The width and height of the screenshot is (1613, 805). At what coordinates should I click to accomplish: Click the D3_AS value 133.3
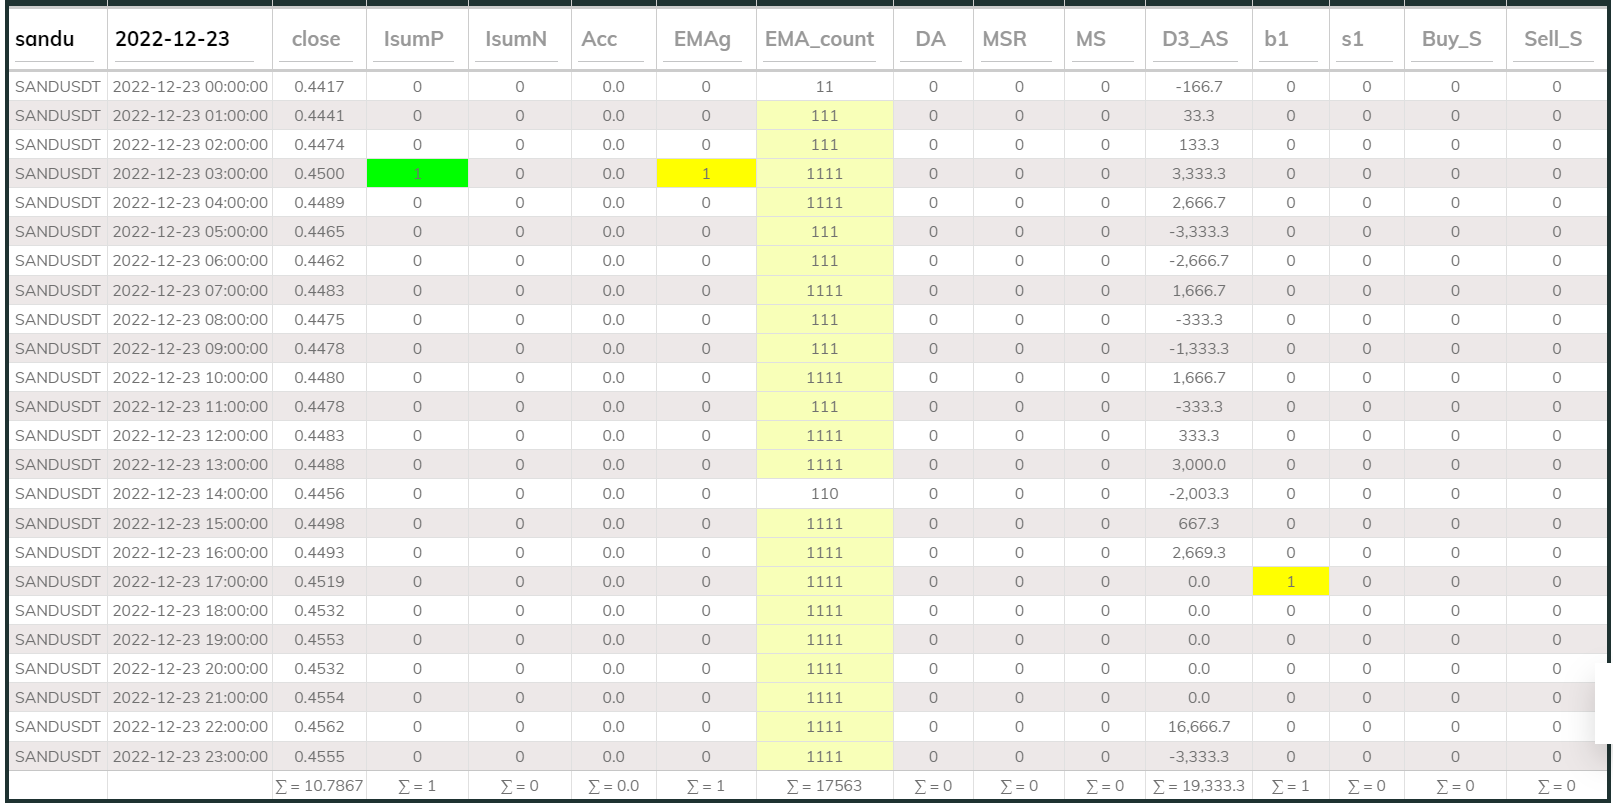[x=1199, y=145]
